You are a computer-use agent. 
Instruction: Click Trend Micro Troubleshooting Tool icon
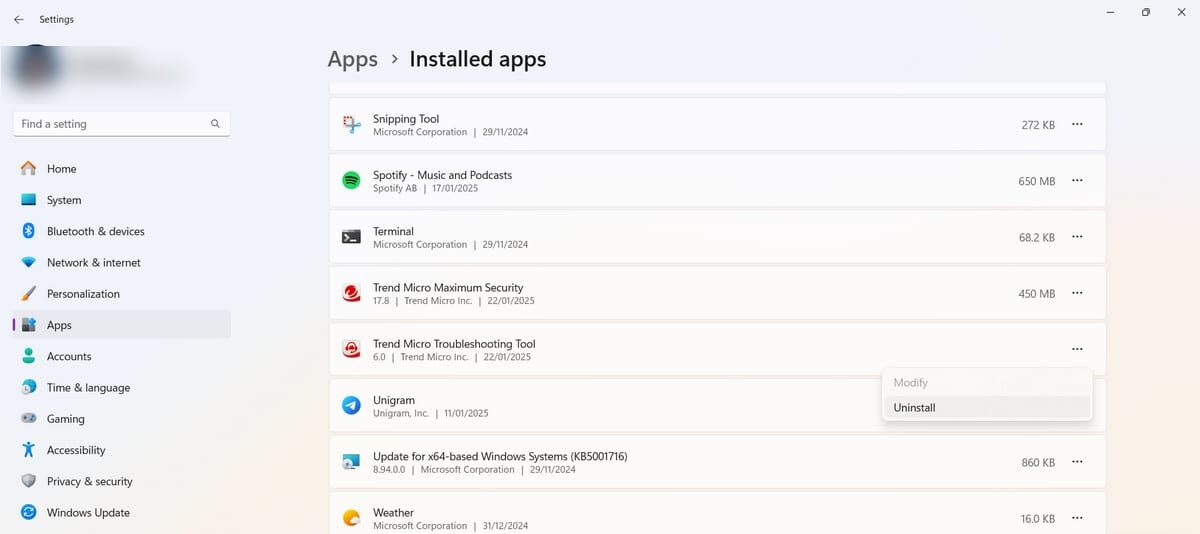pyautogui.click(x=351, y=349)
